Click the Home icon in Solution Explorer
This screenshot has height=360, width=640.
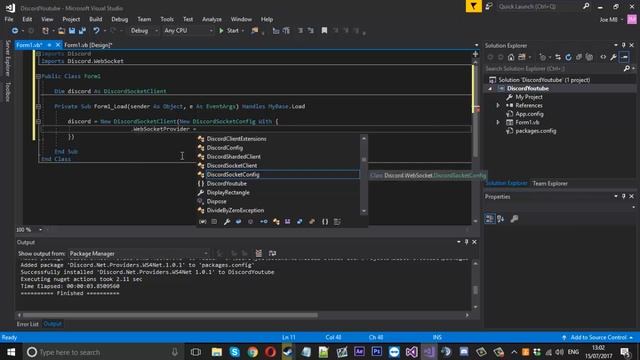[511, 57]
